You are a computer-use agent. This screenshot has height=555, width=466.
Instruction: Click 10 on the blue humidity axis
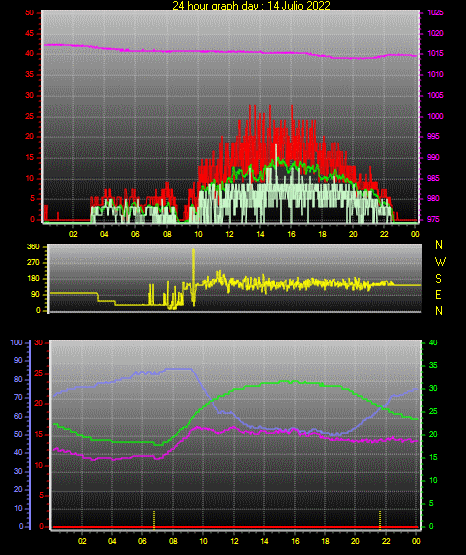(x=18, y=508)
